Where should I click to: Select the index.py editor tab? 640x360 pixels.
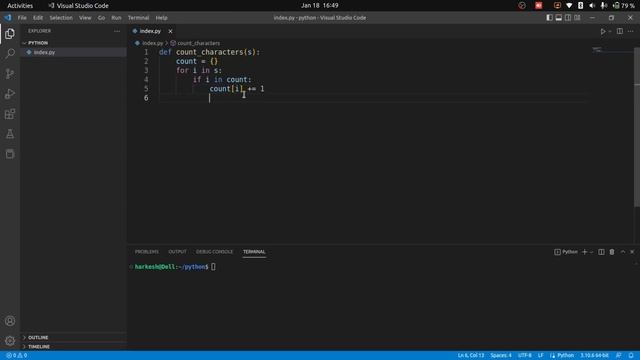(x=150, y=31)
